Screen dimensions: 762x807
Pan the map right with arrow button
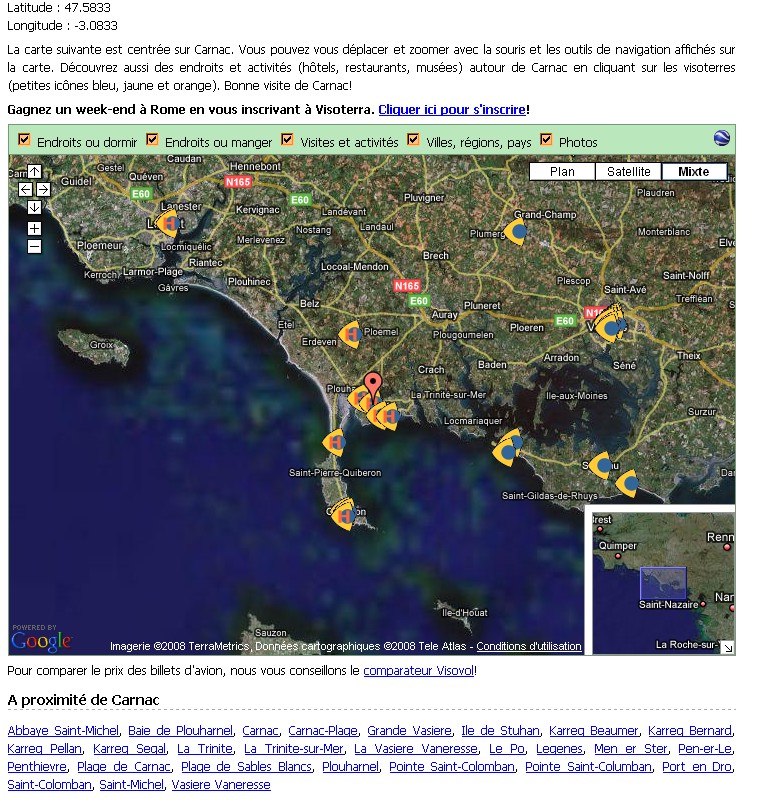(x=44, y=189)
